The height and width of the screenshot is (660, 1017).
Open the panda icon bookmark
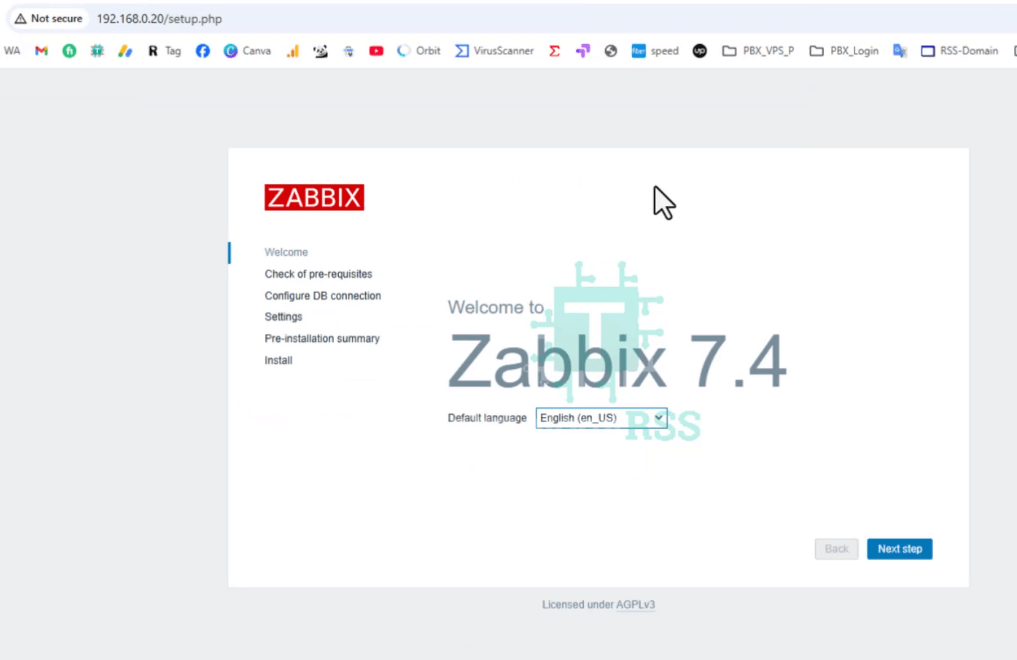point(320,51)
